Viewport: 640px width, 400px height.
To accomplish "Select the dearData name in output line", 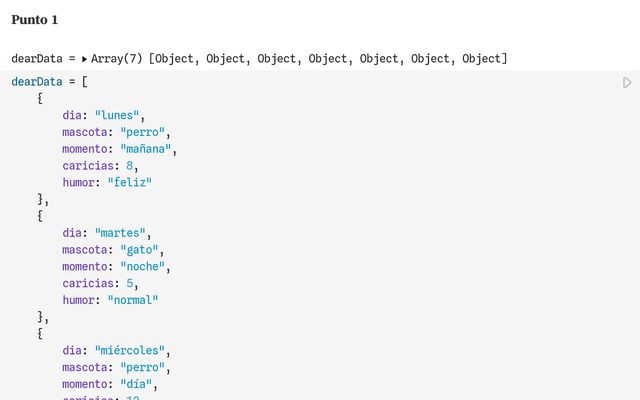I will click(x=37, y=59).
